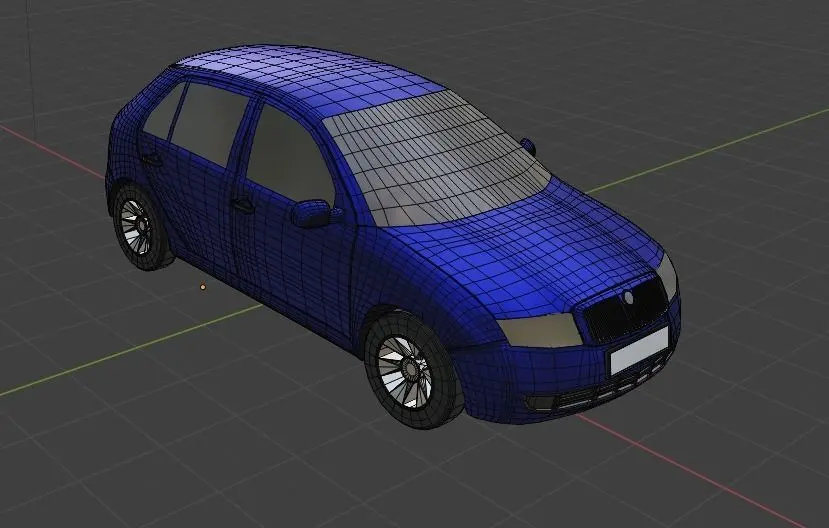829x528 pixels.
Task: Click the fog light in the lower bumper
Action: (x=539, y=403)
